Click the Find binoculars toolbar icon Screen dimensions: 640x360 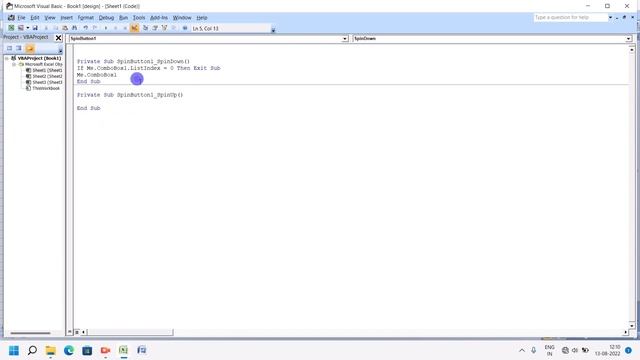[x=74, y=28]
